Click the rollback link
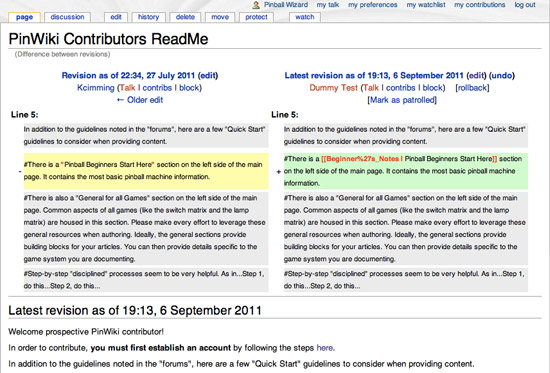The image size is (550, 373). click(x=472, y=88)
